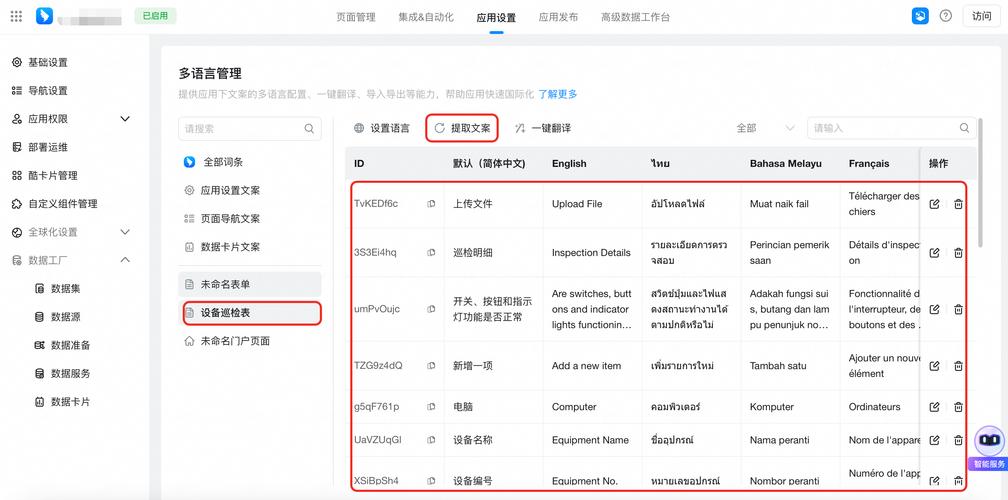Delete the 巡检明细 row
The width and height of the screenshot is (1008, 500).
[x=958, y=253]
